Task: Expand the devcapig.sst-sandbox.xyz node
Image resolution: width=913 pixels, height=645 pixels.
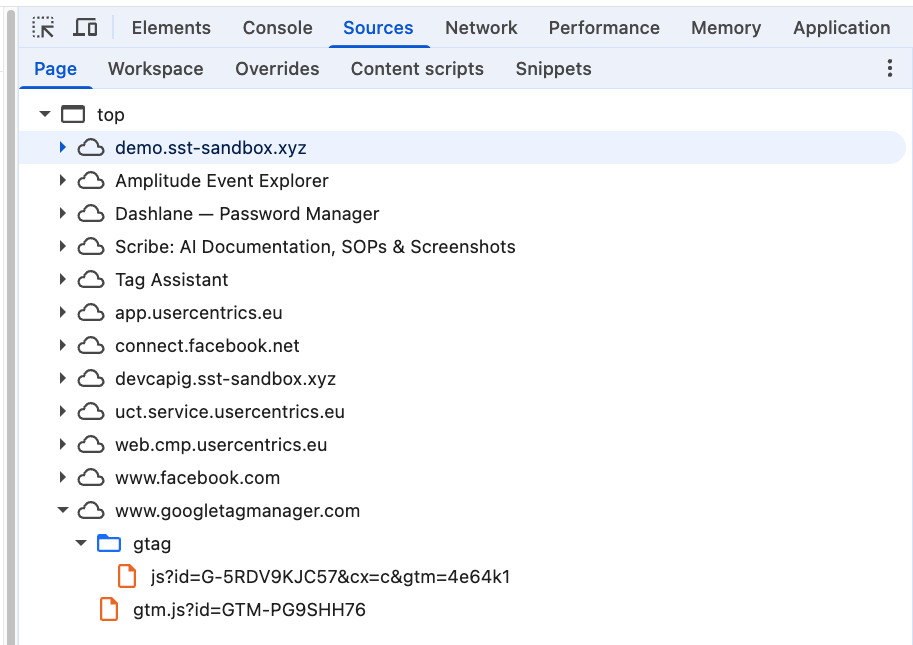Action: pos(62,378)
